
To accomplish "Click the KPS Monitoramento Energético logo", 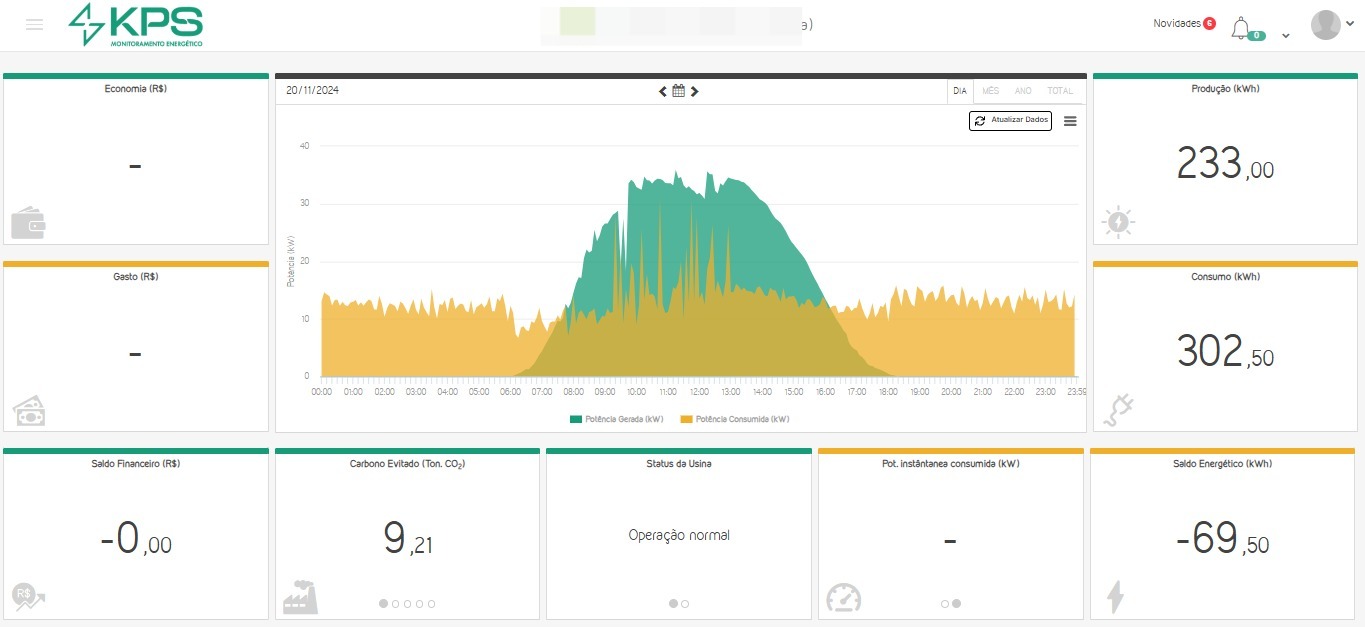I will (x=136, y=25).
